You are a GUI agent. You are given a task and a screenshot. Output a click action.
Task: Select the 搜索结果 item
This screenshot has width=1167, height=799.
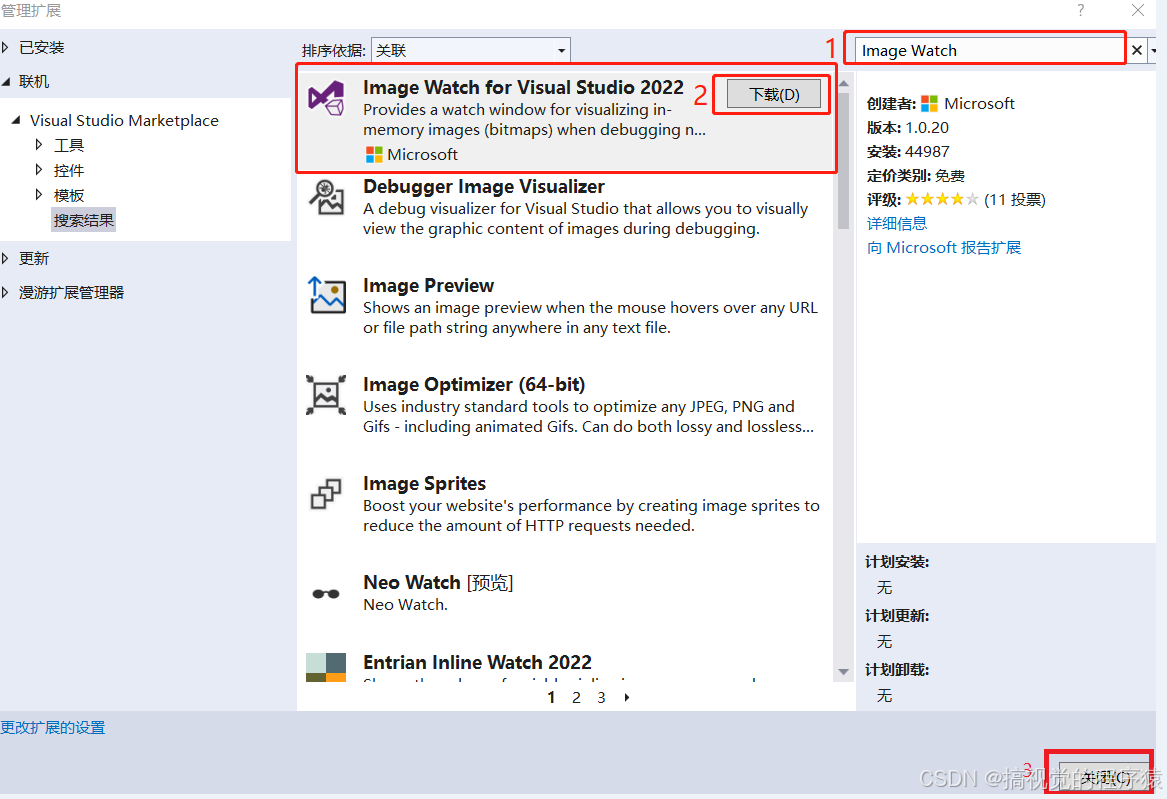(83, 219)
